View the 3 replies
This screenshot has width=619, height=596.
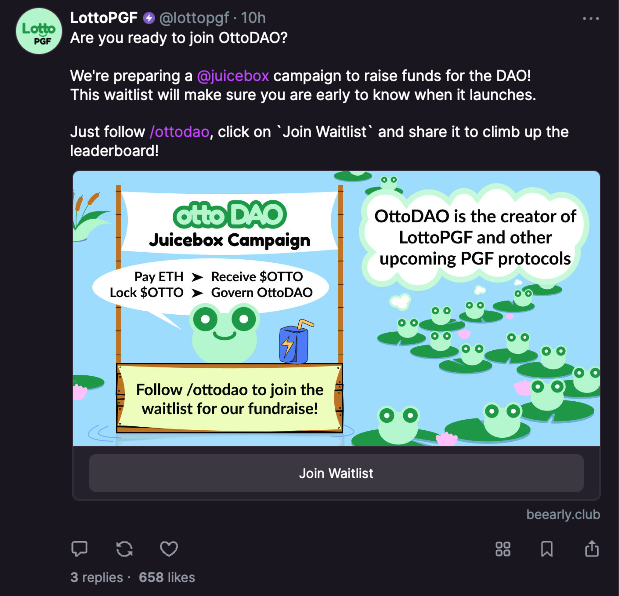coord(97,577)
